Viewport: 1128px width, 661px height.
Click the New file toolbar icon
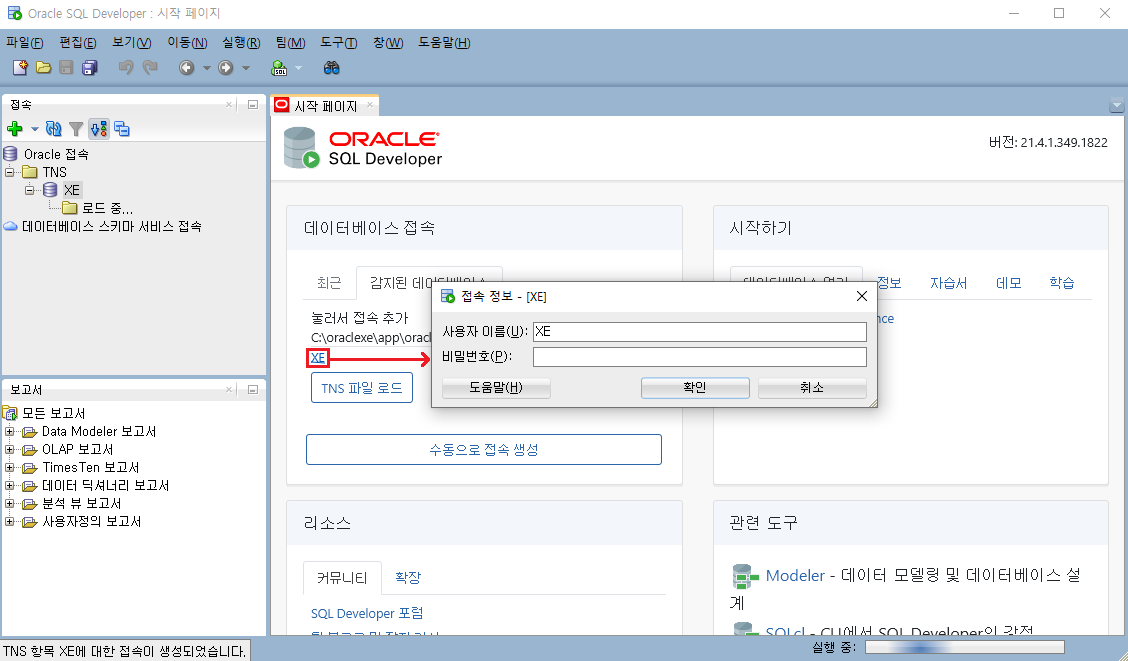pos(20,68)
